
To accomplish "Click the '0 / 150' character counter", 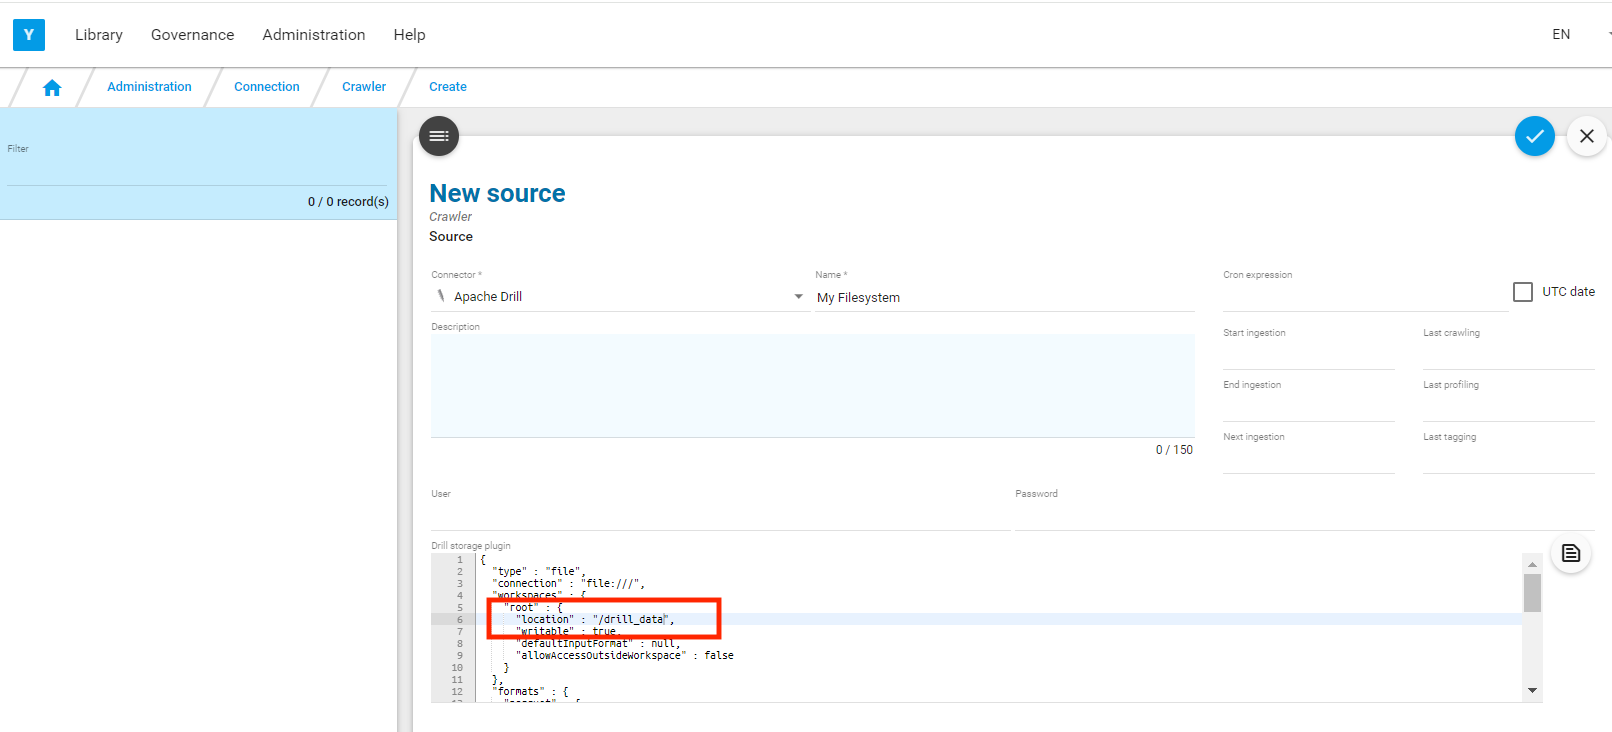I will (x=1174, y=450).
